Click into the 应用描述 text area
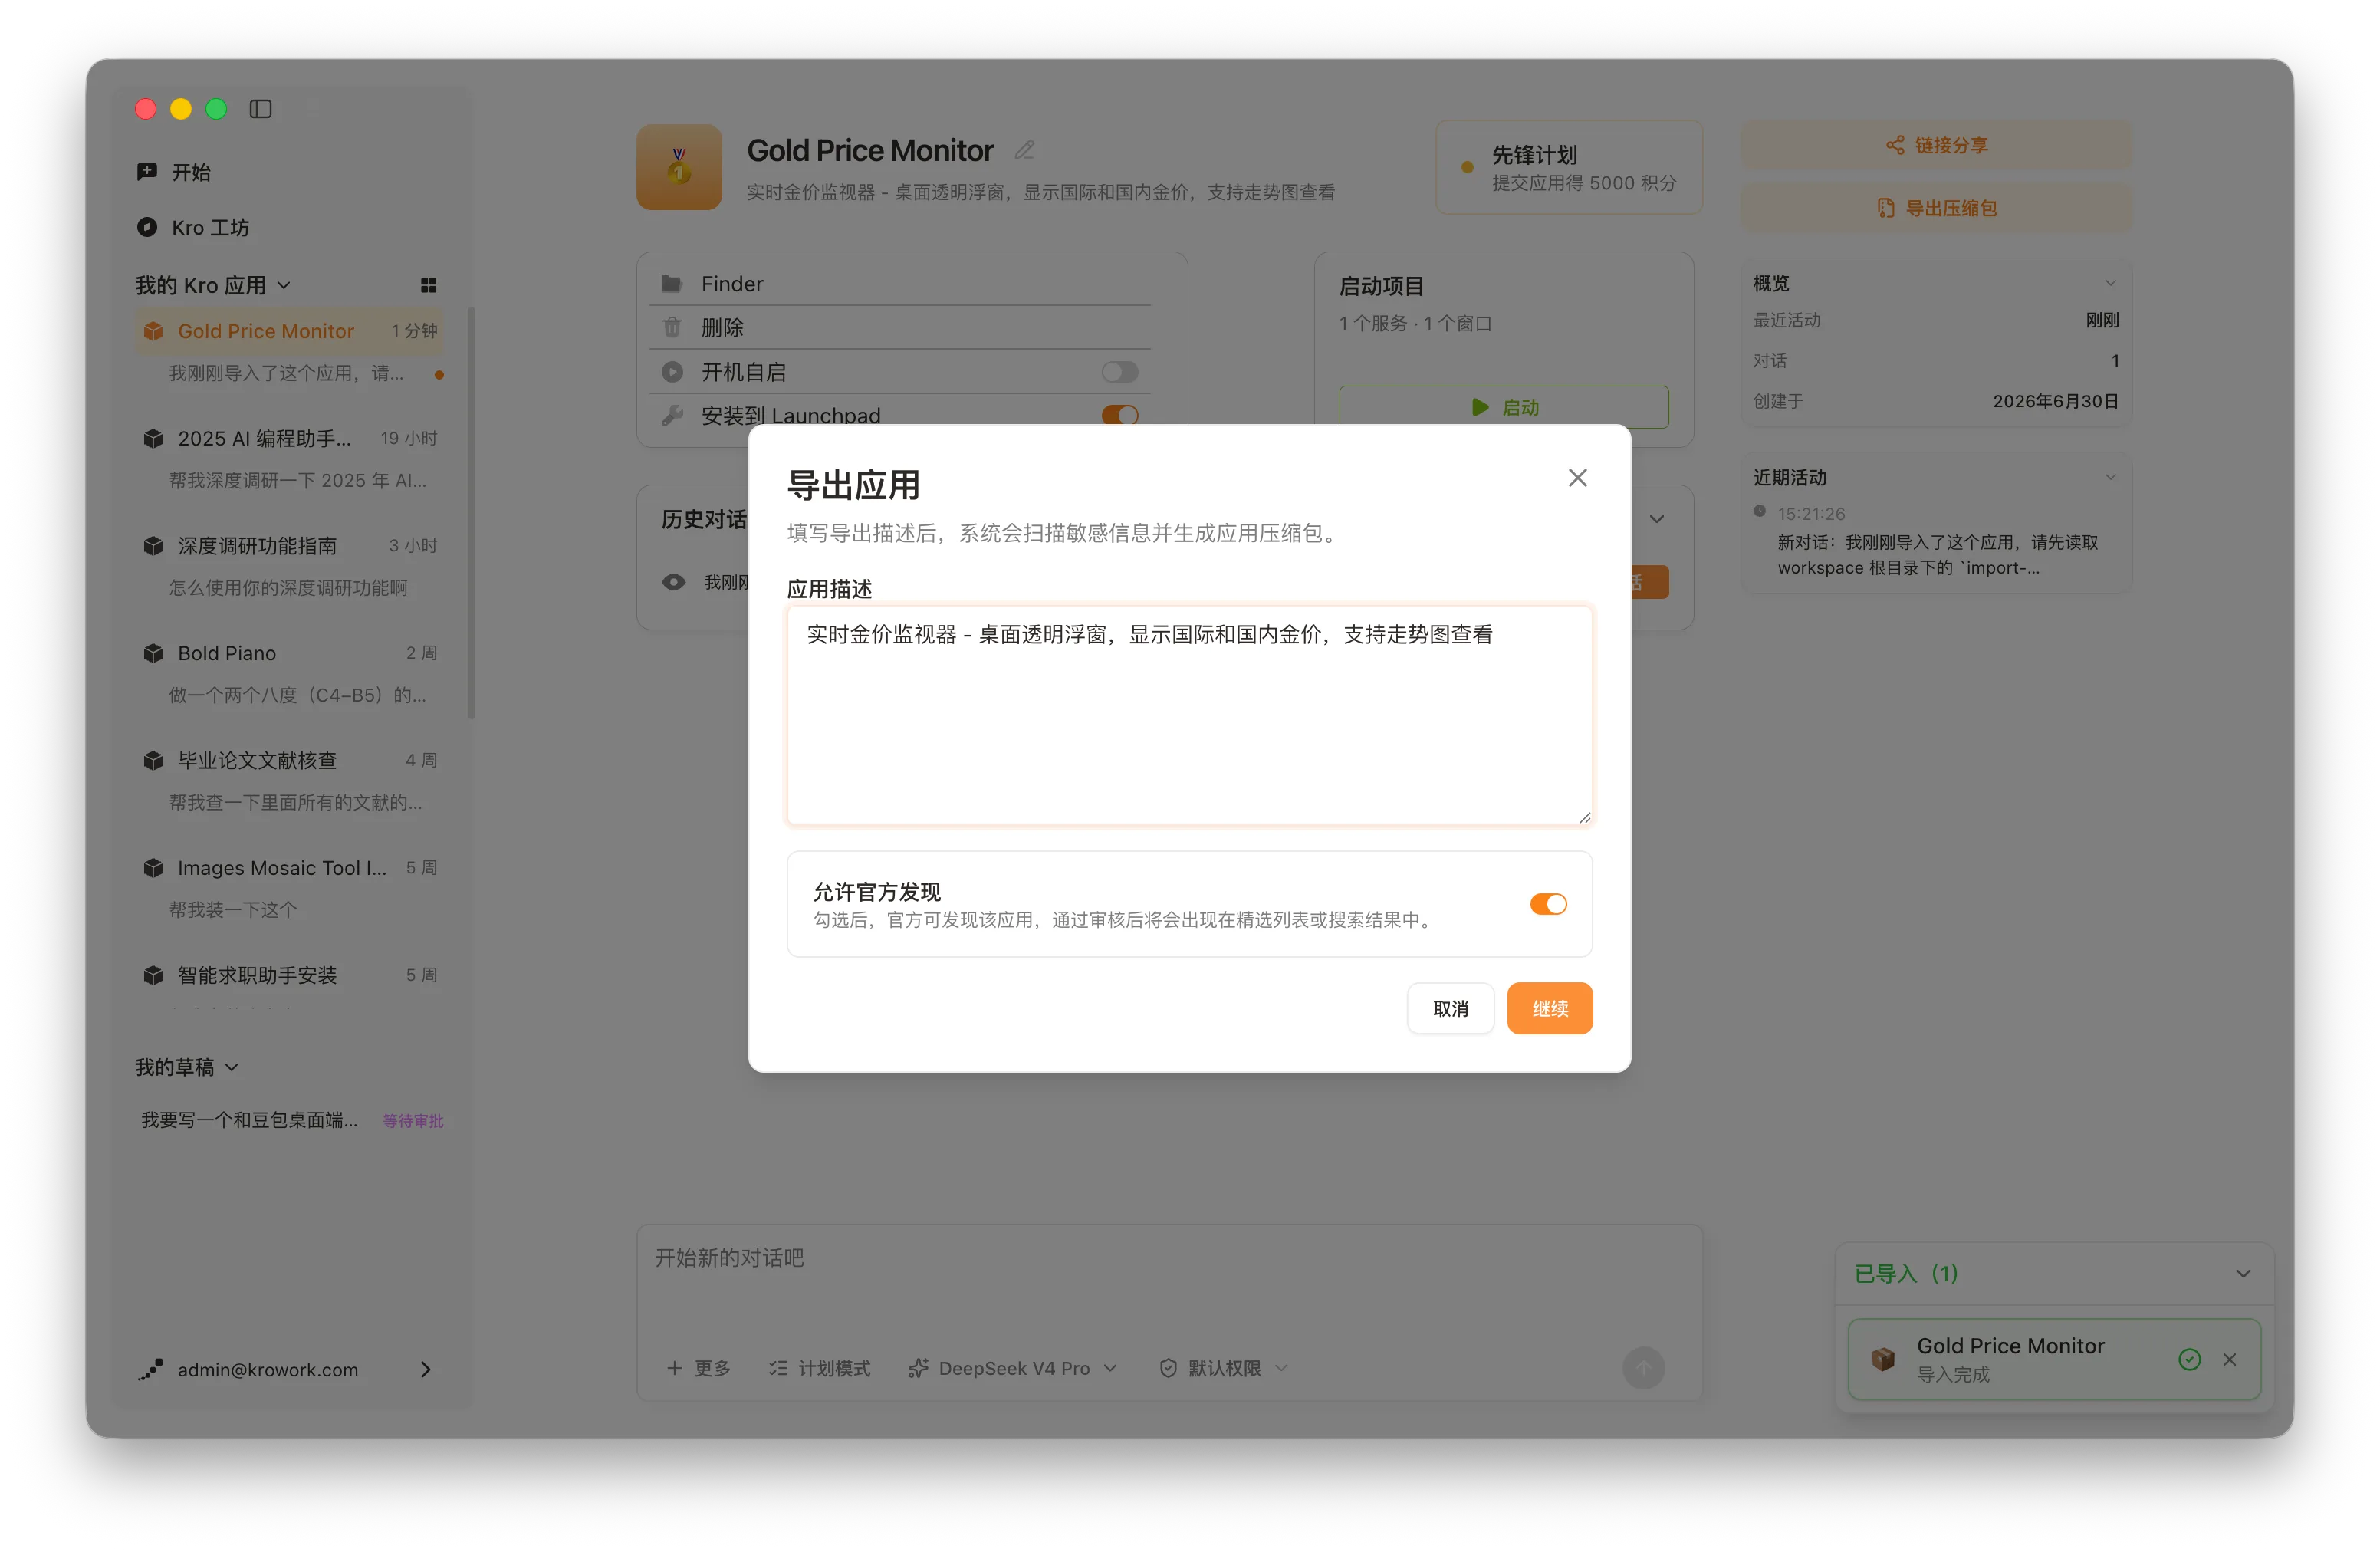This screenshot has height=1552, width=2380. (x=1189, y=716)
